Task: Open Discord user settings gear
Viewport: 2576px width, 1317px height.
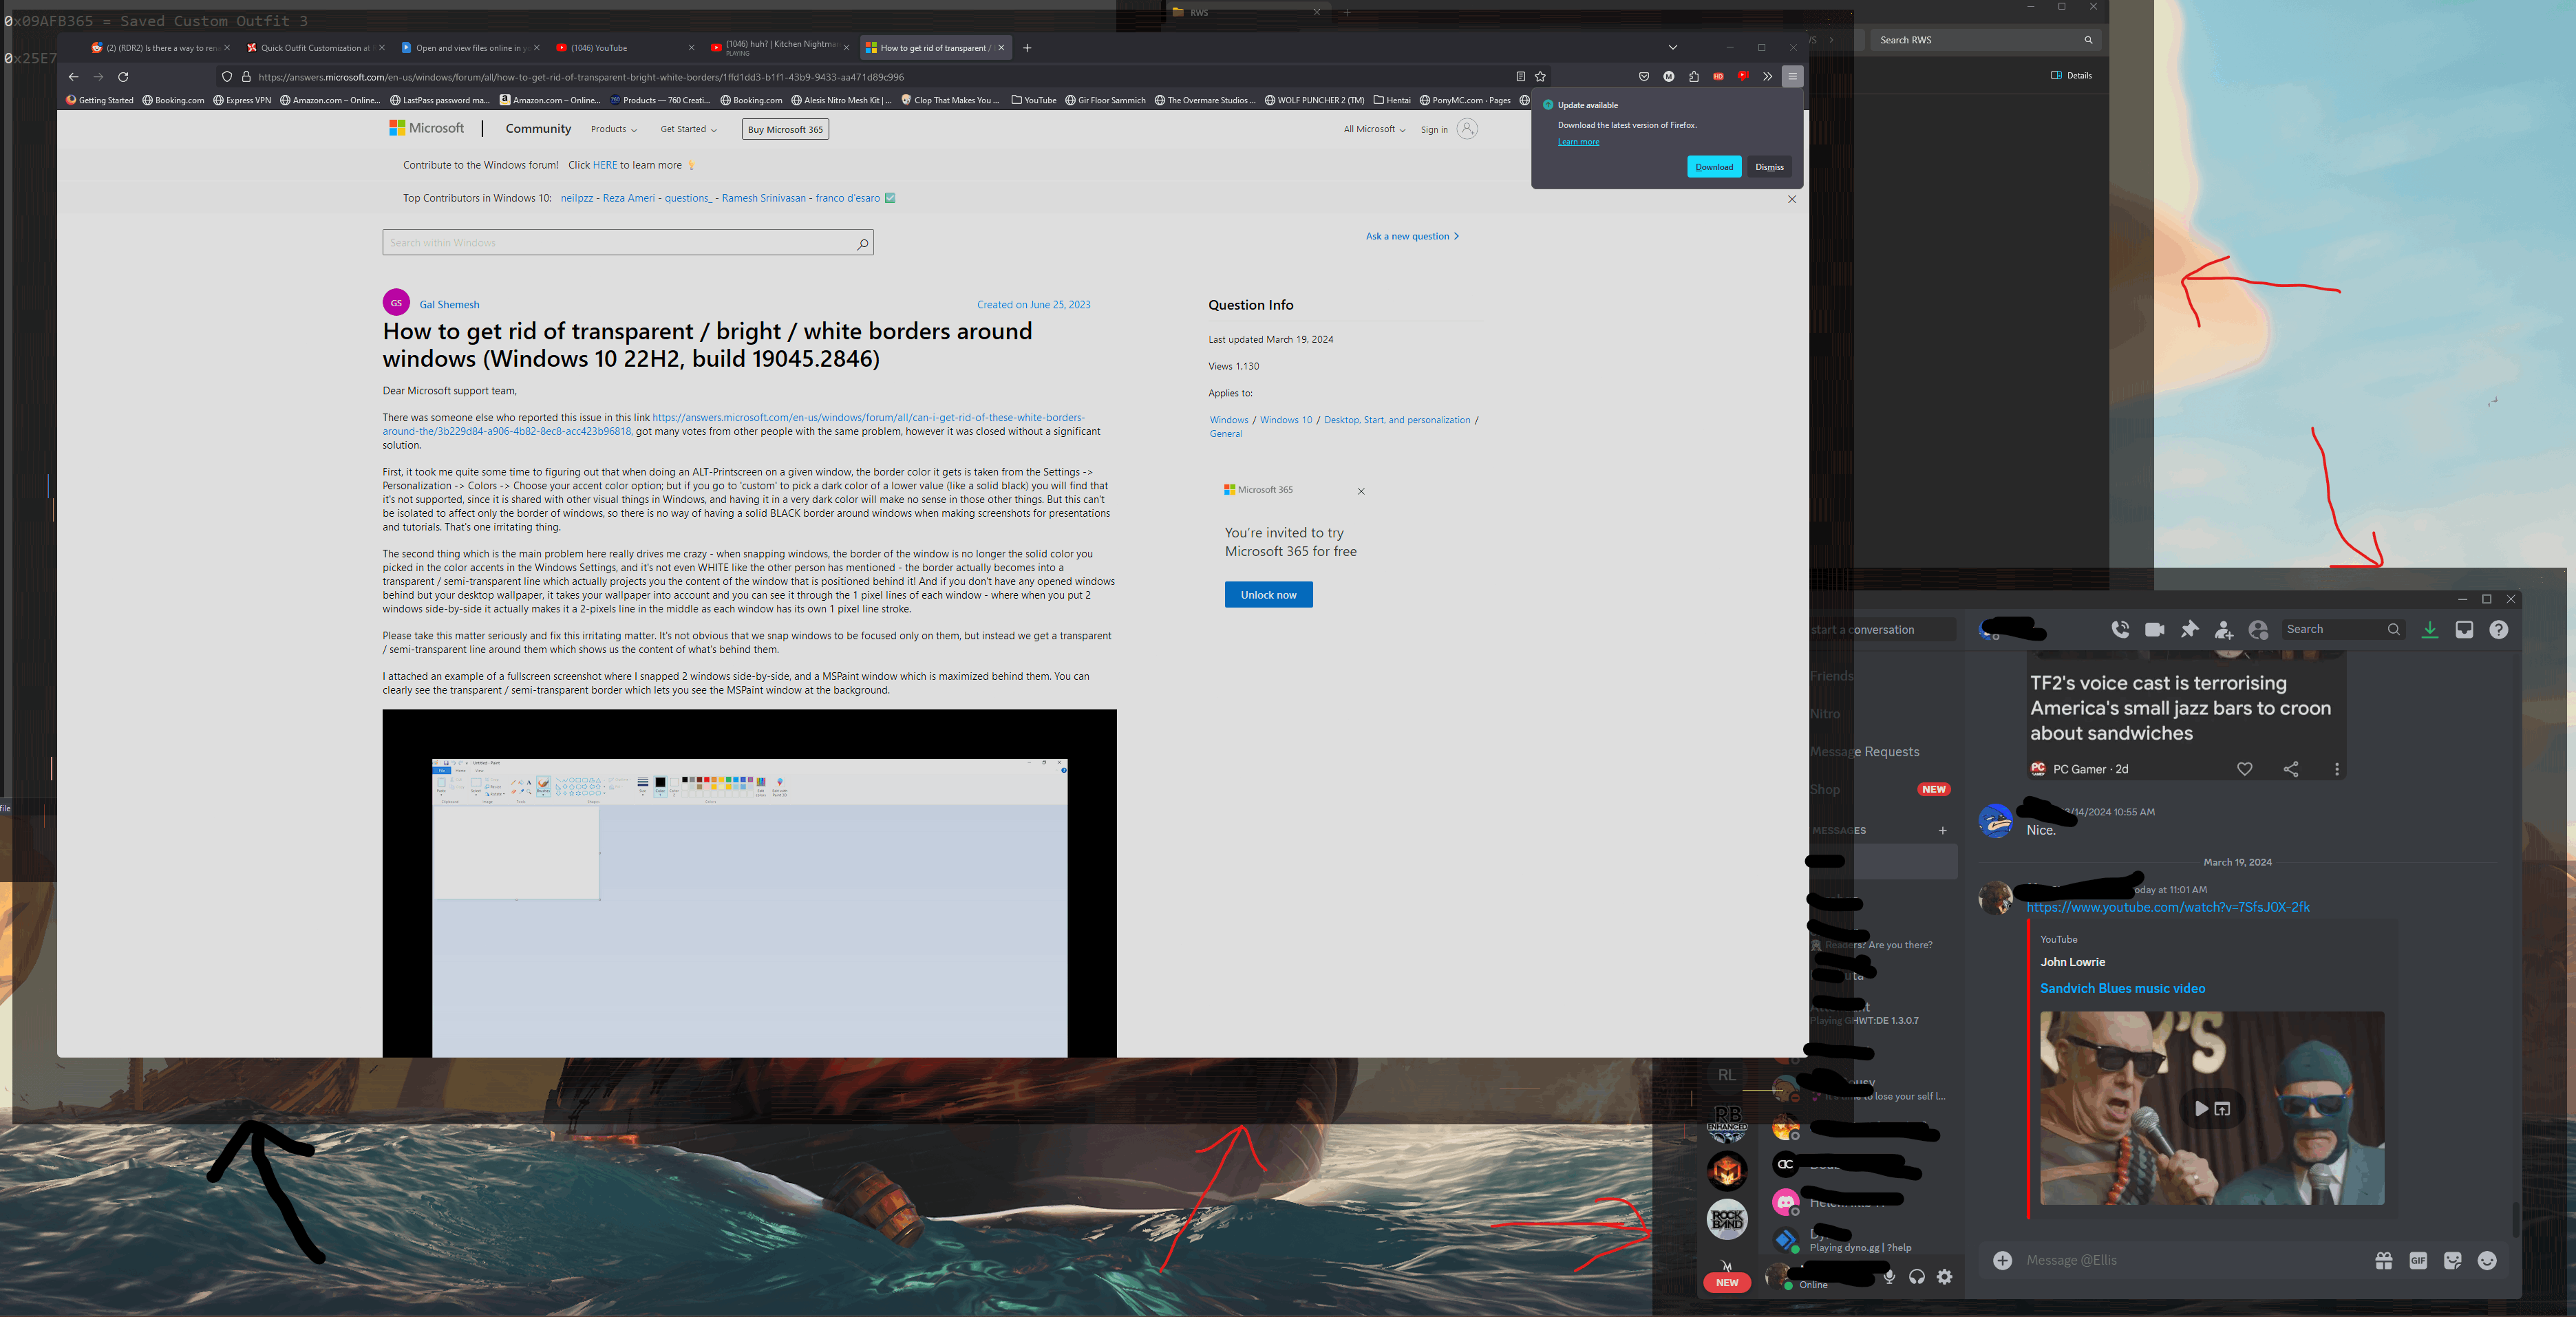Action: (x=1944, y=1276)
